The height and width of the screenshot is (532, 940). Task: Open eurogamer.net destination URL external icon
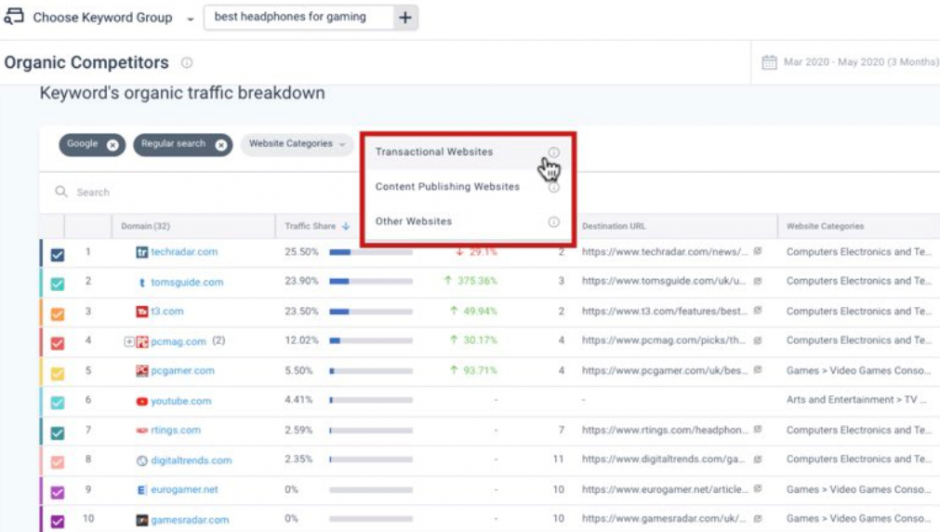[758, 489]
